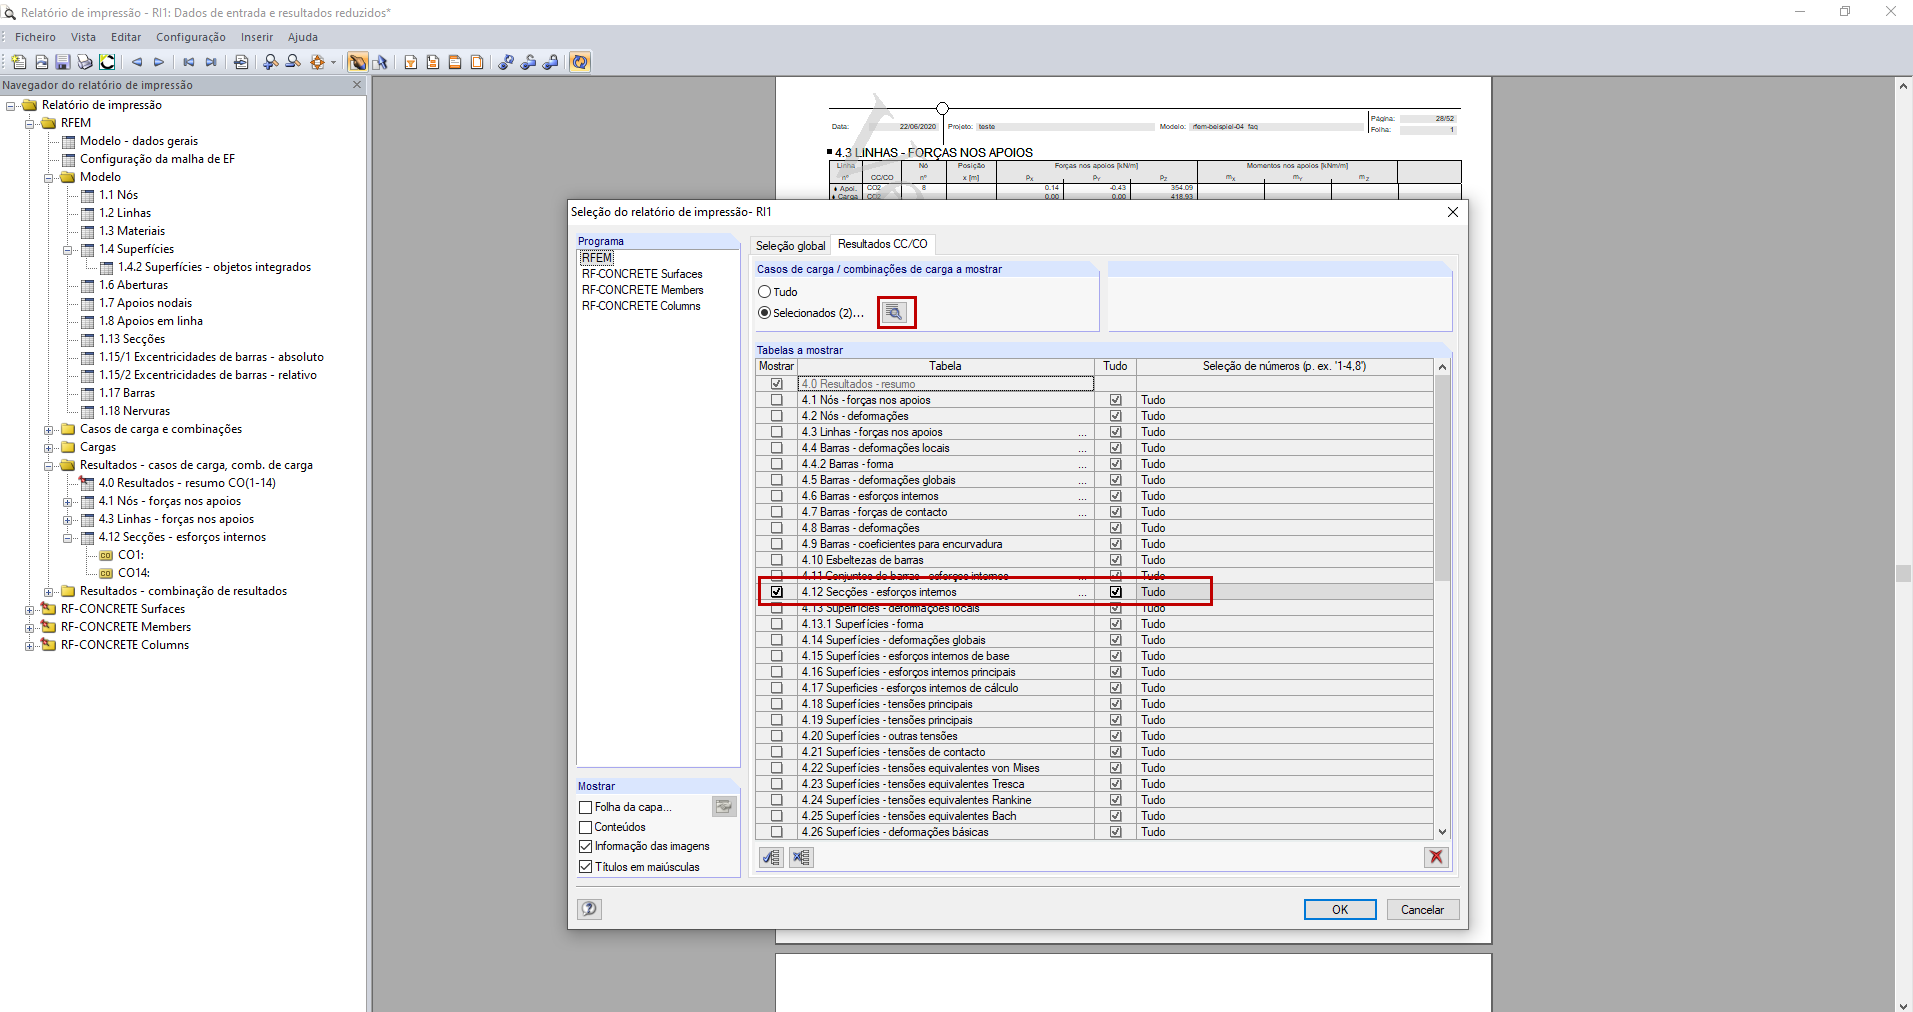Viewport: 1913px width, 1012px height.
Task: Toggle Tudo checkbox for 4.6 Barras - esforços internos
Action: 1116,496
